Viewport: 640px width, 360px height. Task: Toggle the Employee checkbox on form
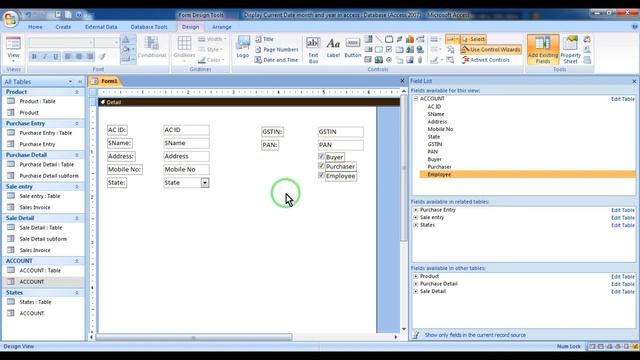tap(321, 176)
